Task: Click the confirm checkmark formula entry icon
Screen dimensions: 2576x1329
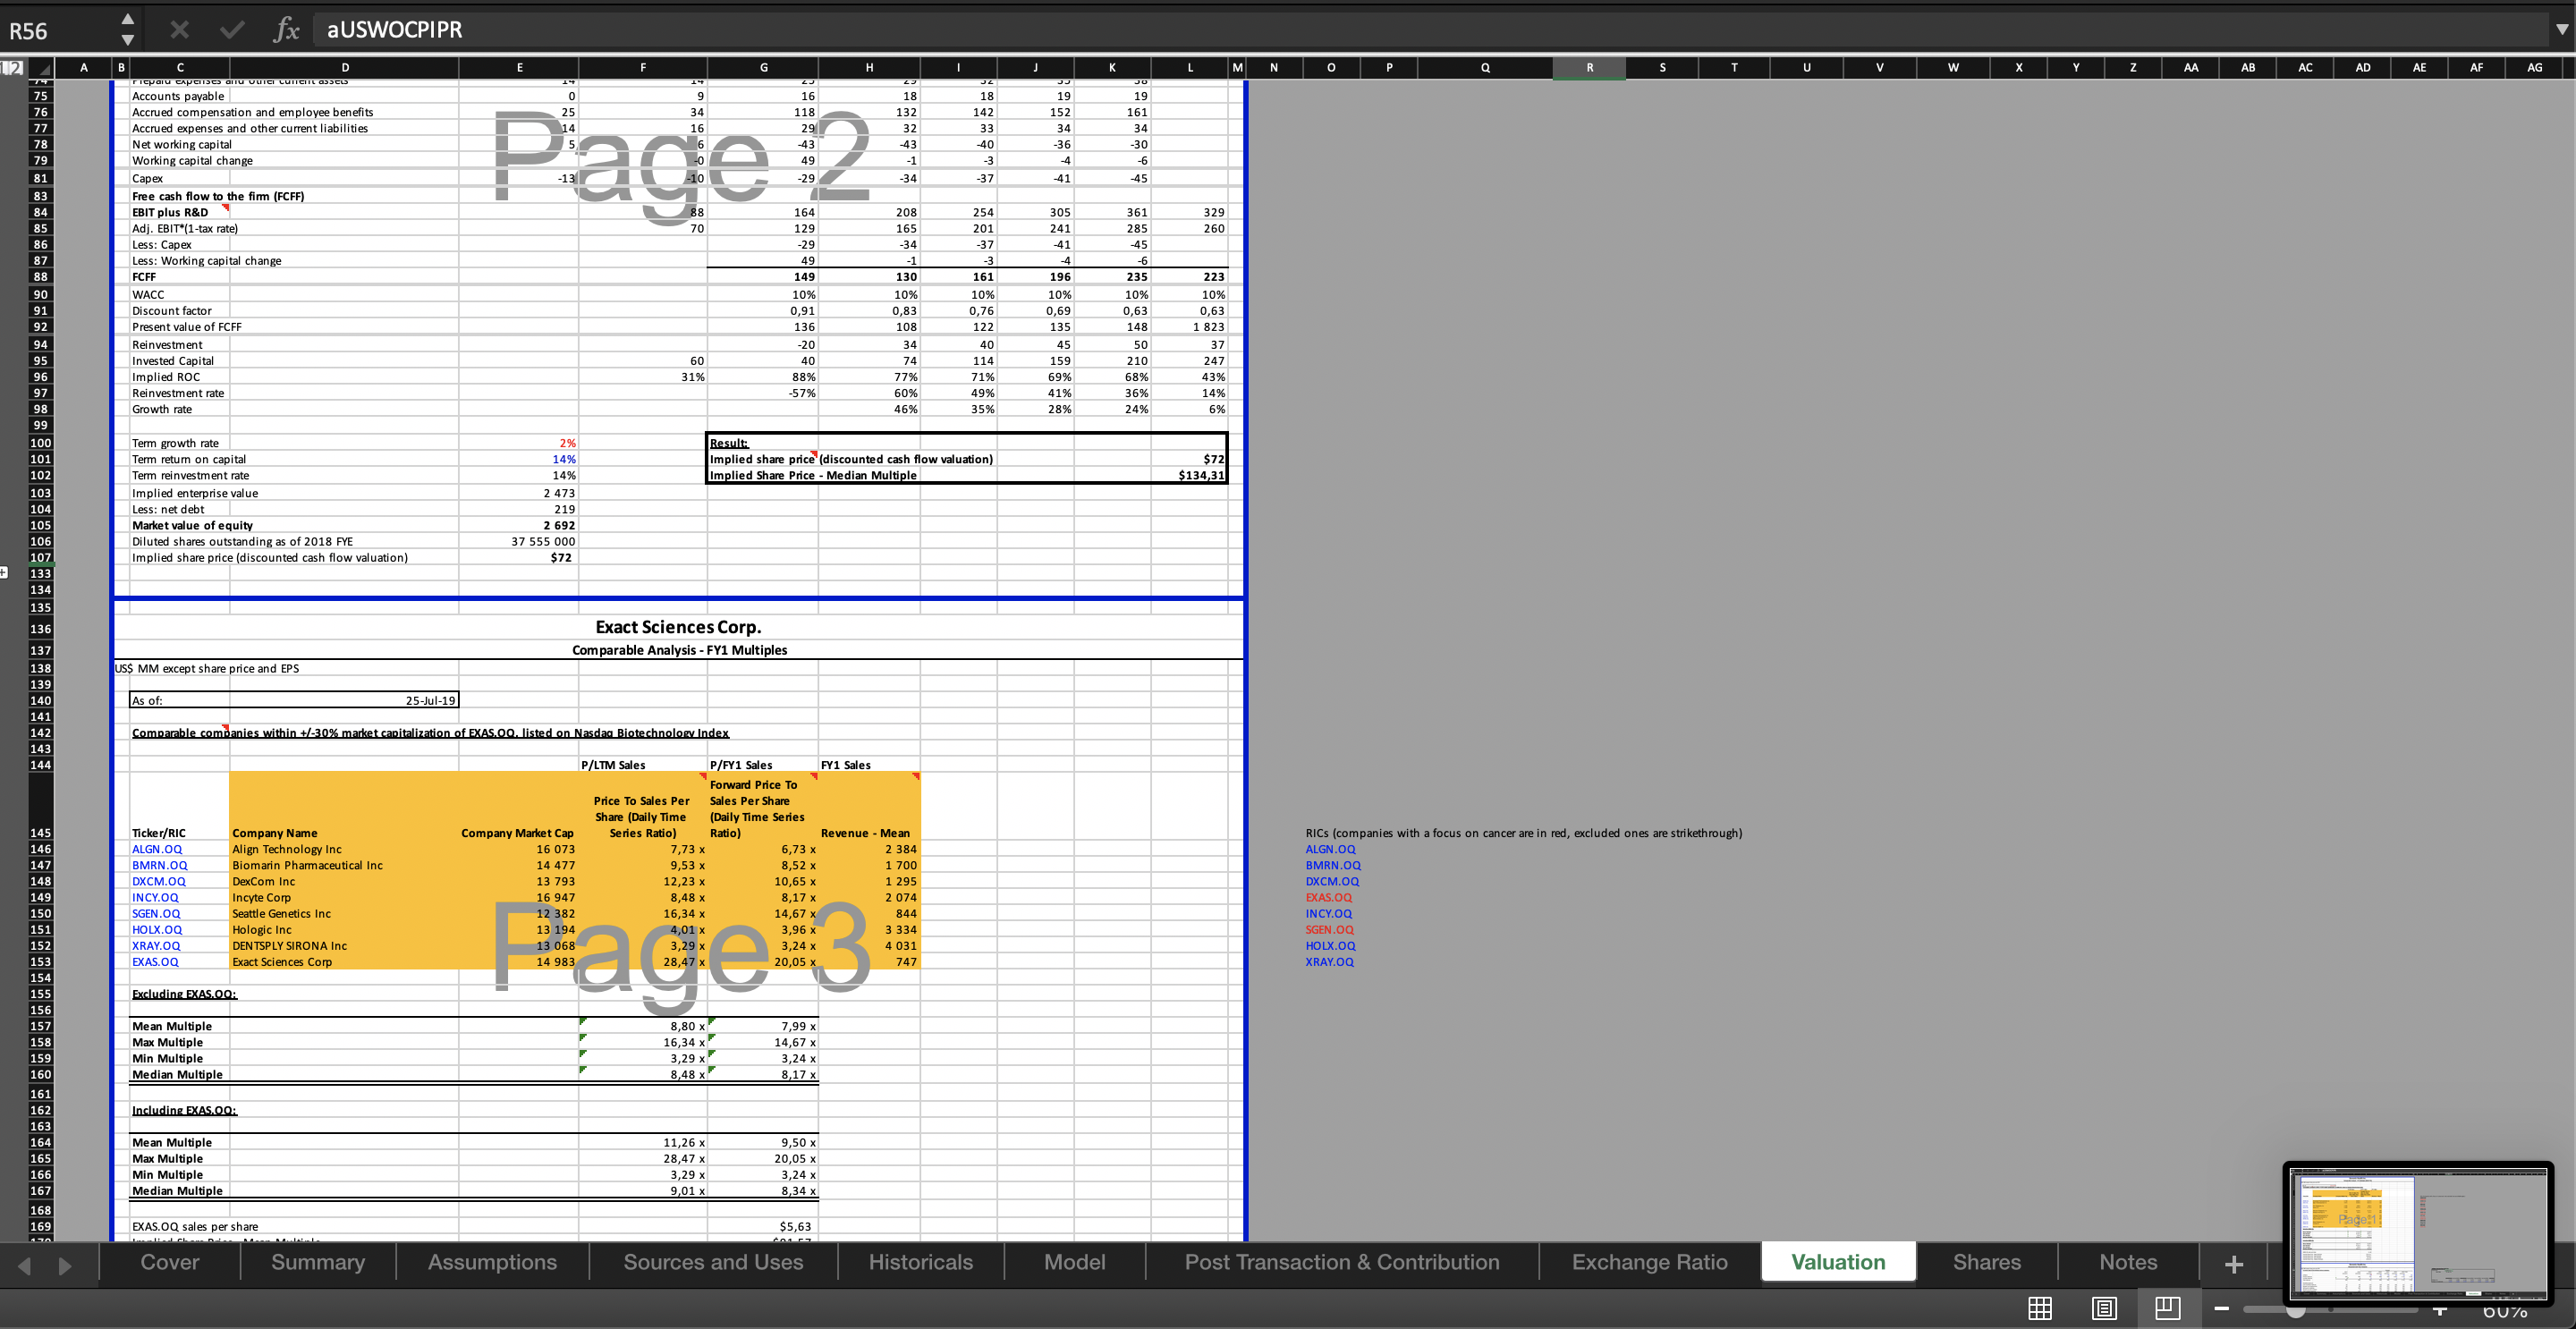Action: point(232,30)
